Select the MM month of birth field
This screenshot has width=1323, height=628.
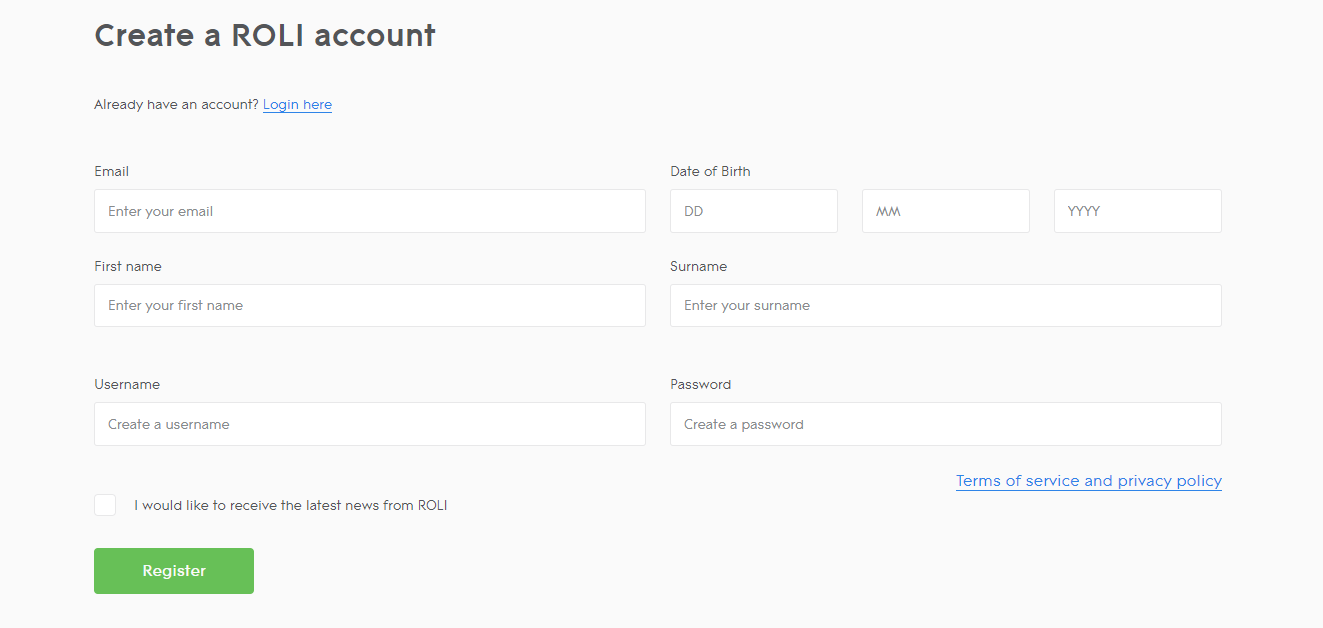[x=946, y=211]
